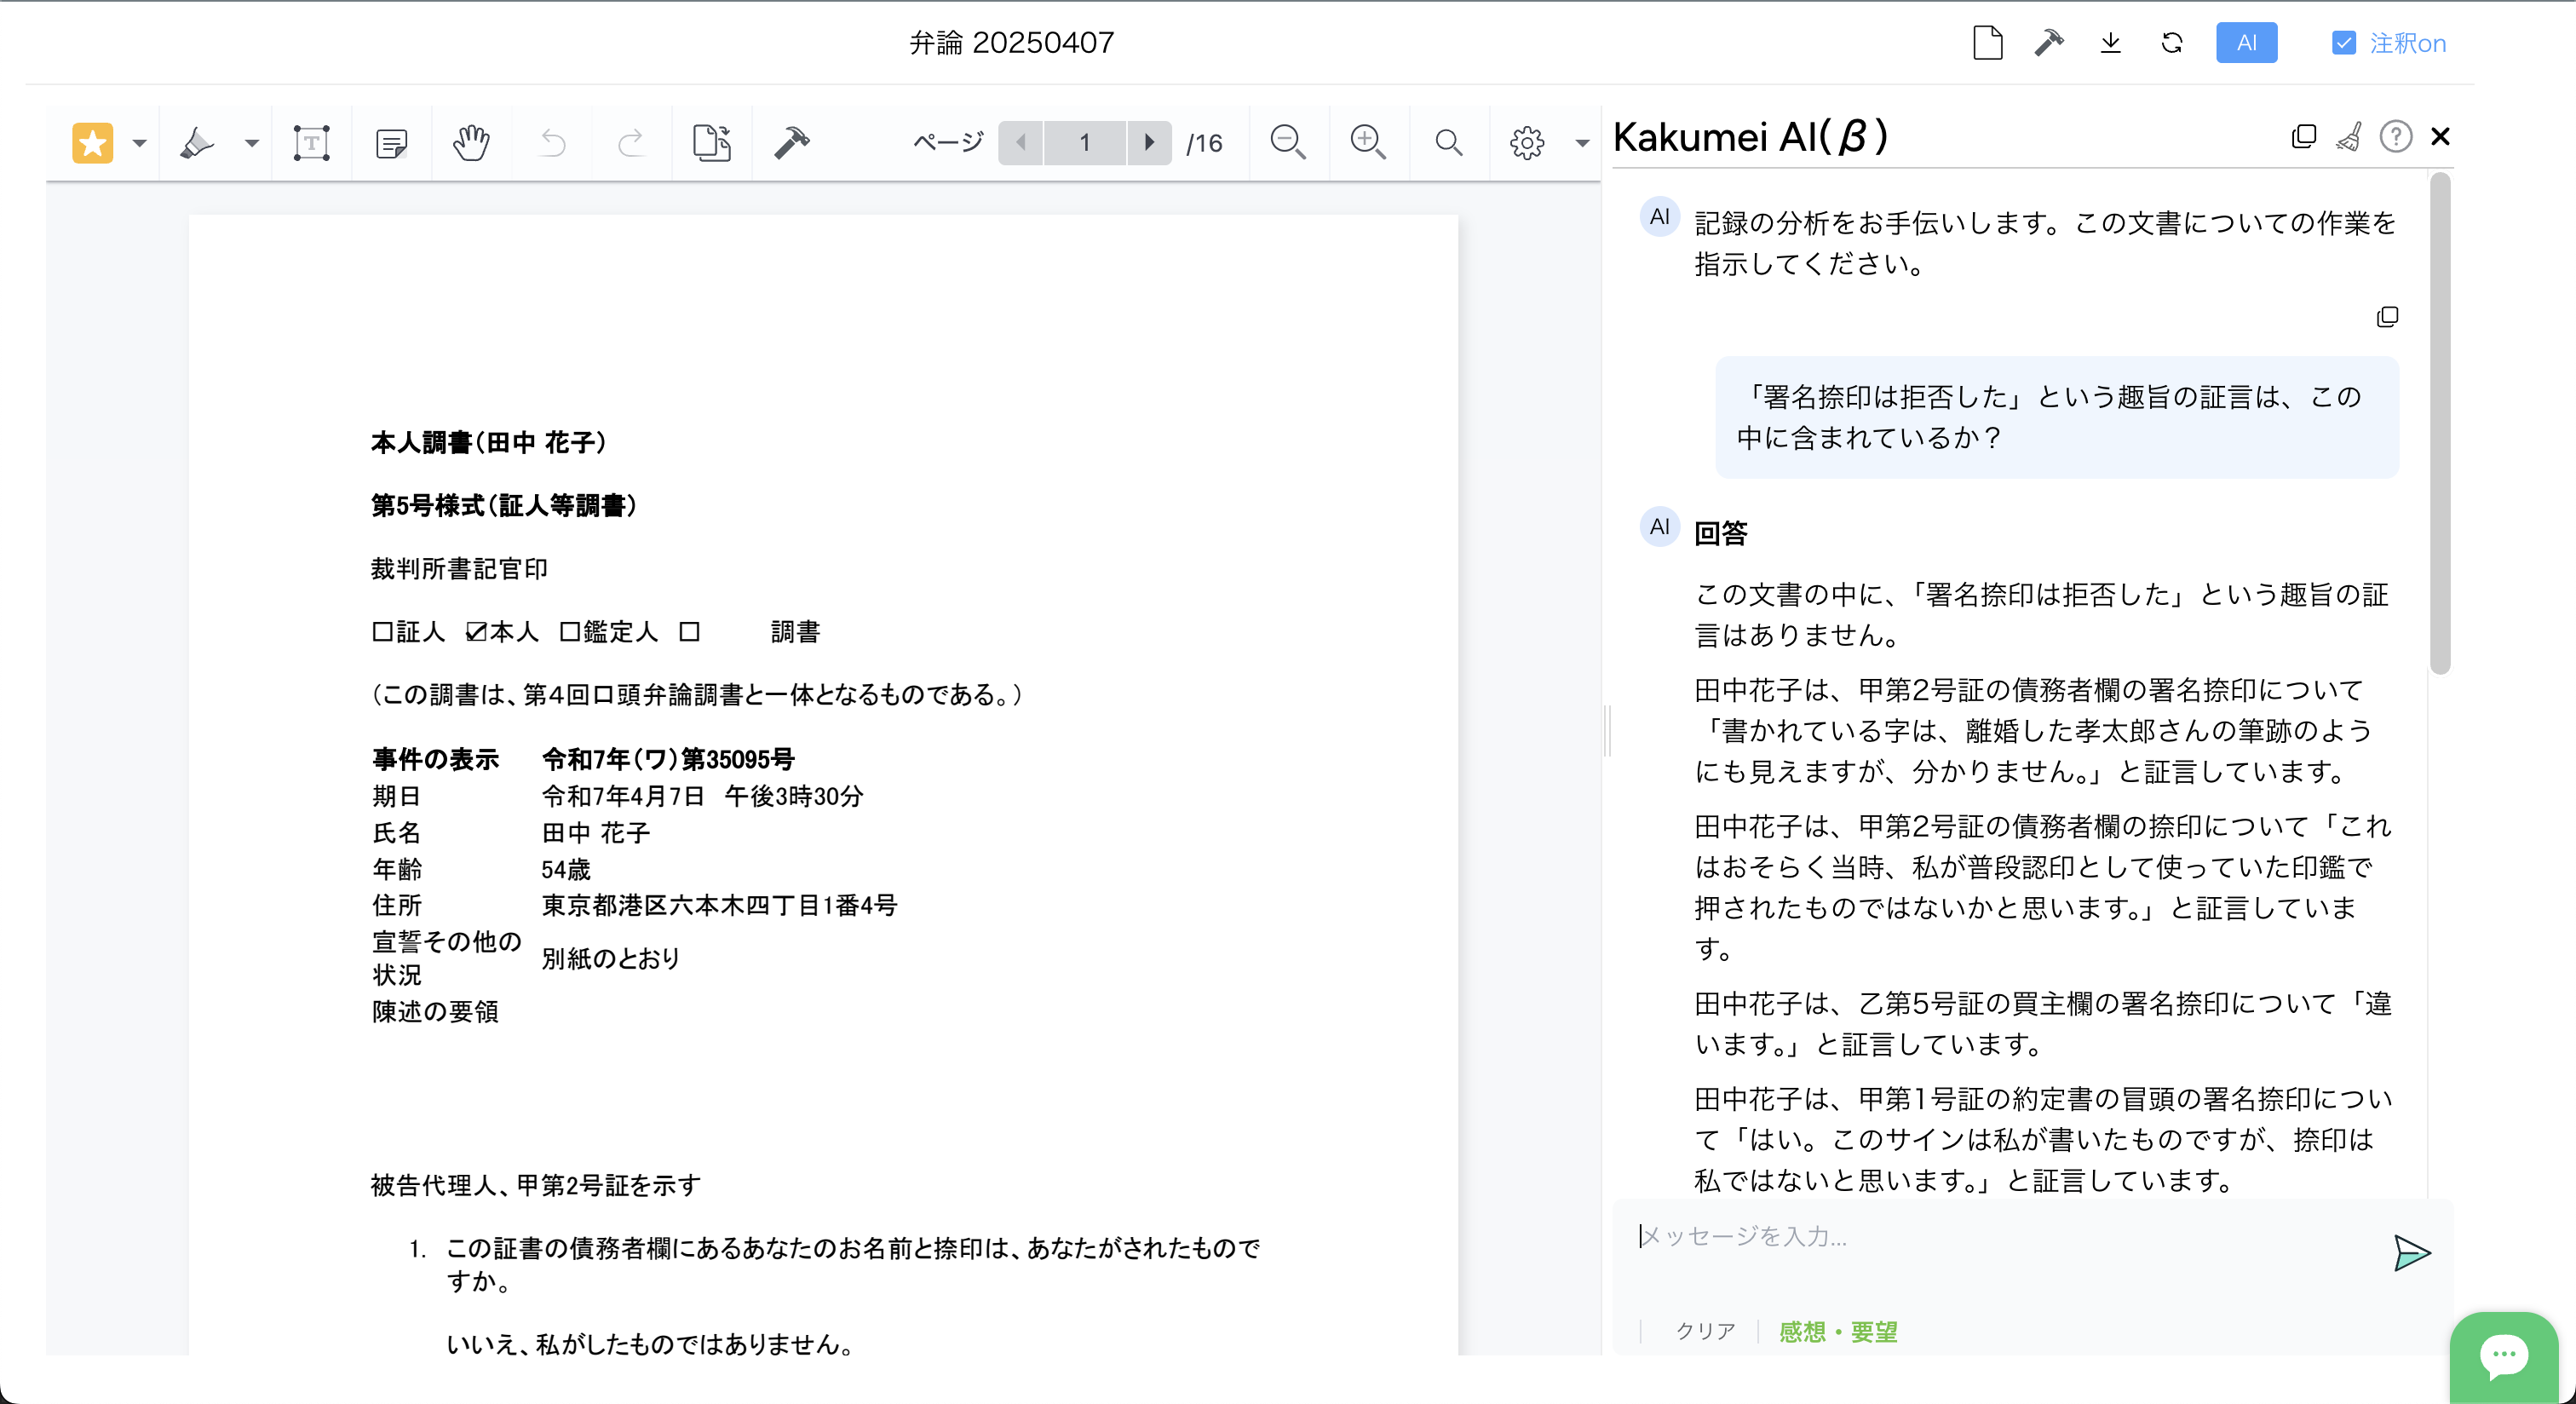The width and height of the screenshot is (2576, 1404).
Task: Activate the hand pan tool
Action: (x=471, y=143)
